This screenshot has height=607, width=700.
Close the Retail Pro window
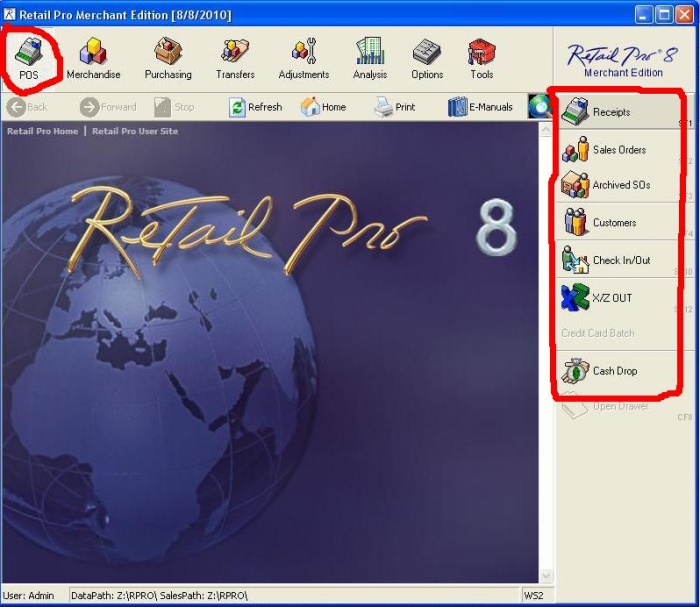(x=684, y=15)
